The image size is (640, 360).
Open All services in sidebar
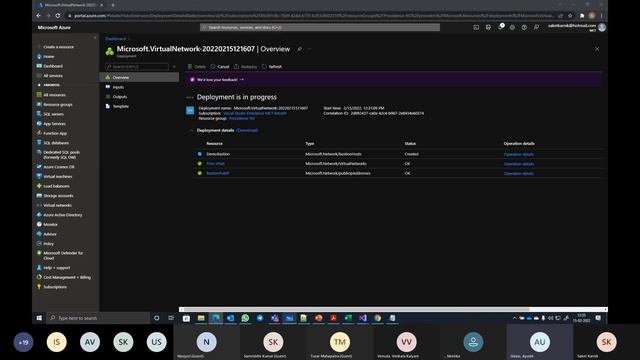point(50,76)
